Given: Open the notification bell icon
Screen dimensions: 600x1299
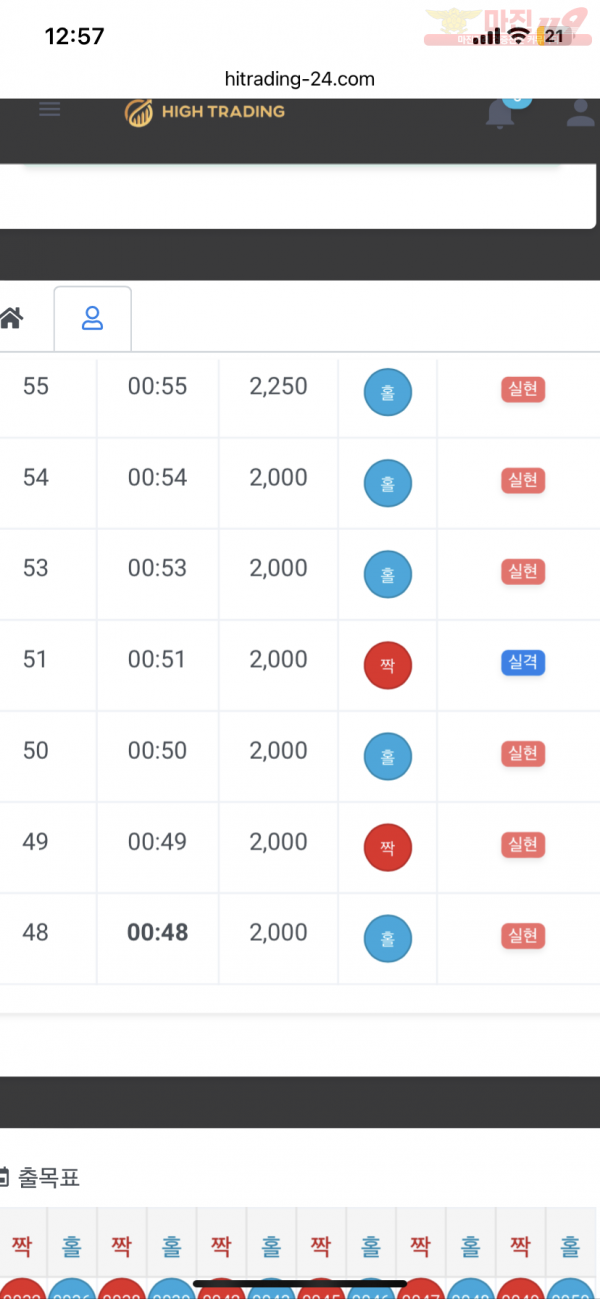Looking at the screenshot, I should tap(500, 113).
